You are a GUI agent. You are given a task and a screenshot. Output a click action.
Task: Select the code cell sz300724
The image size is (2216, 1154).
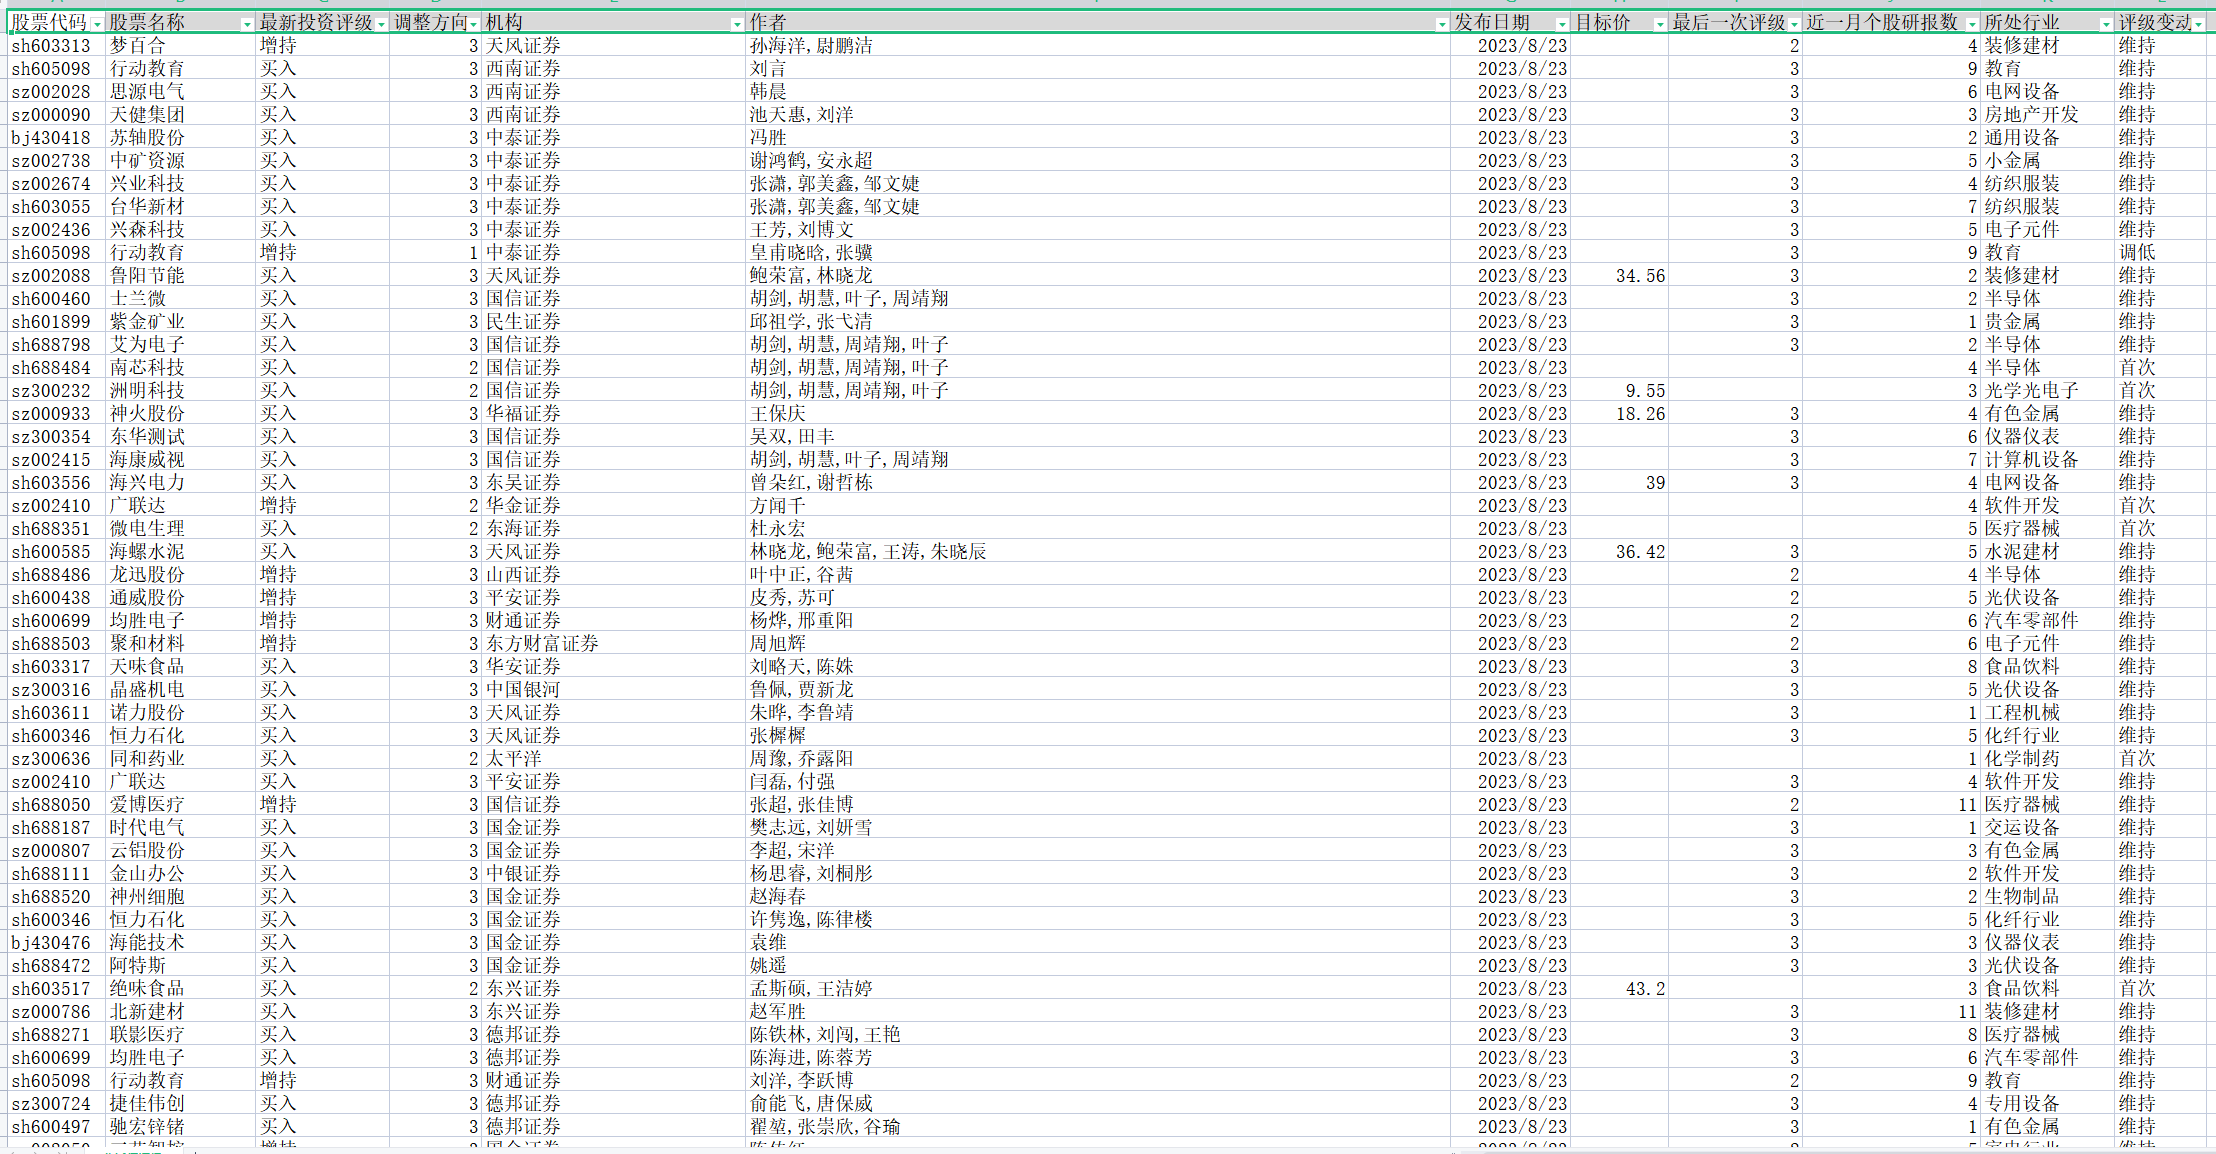coord(55,1104)
